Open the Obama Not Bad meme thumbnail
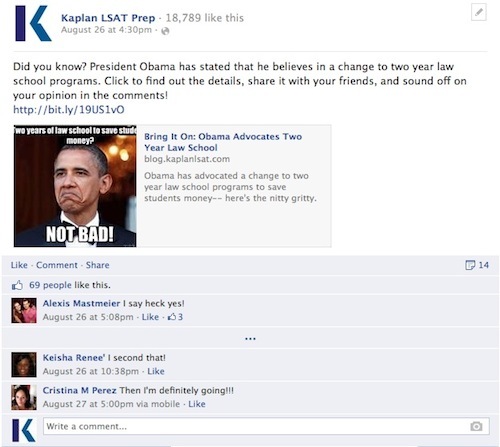The width and height of the screenshot is (500, 447). click(75, 186)
